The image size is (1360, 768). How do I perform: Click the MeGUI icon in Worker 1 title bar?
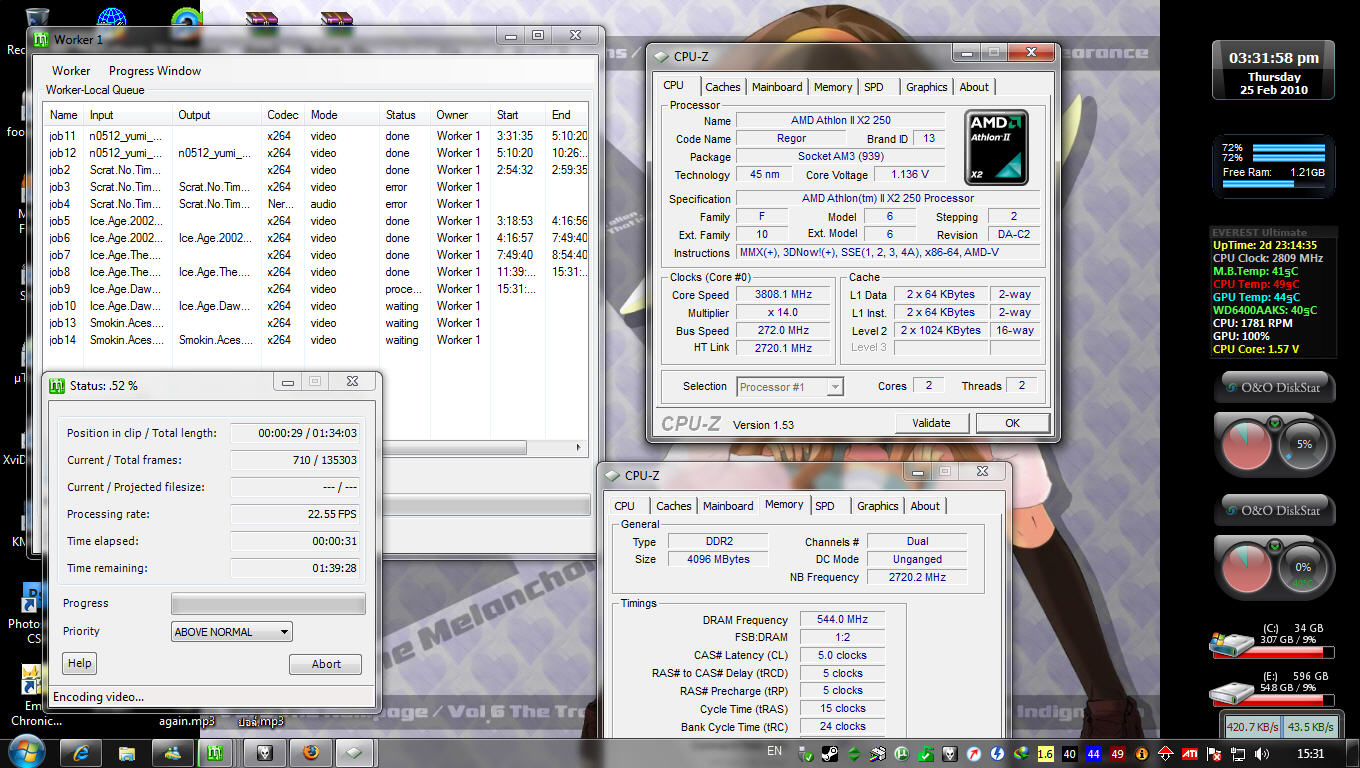(41, 39)
